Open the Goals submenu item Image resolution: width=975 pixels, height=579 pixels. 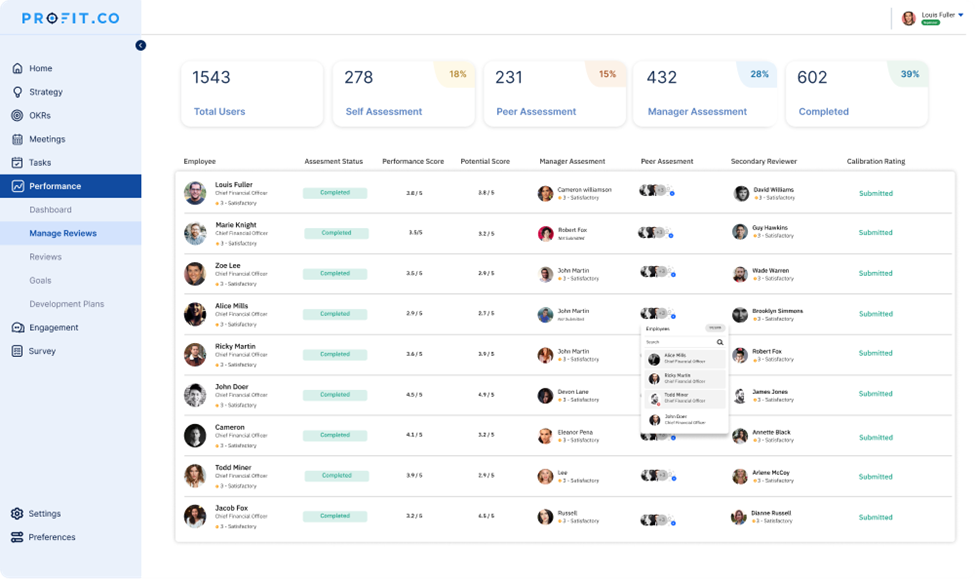click(40, 280)
